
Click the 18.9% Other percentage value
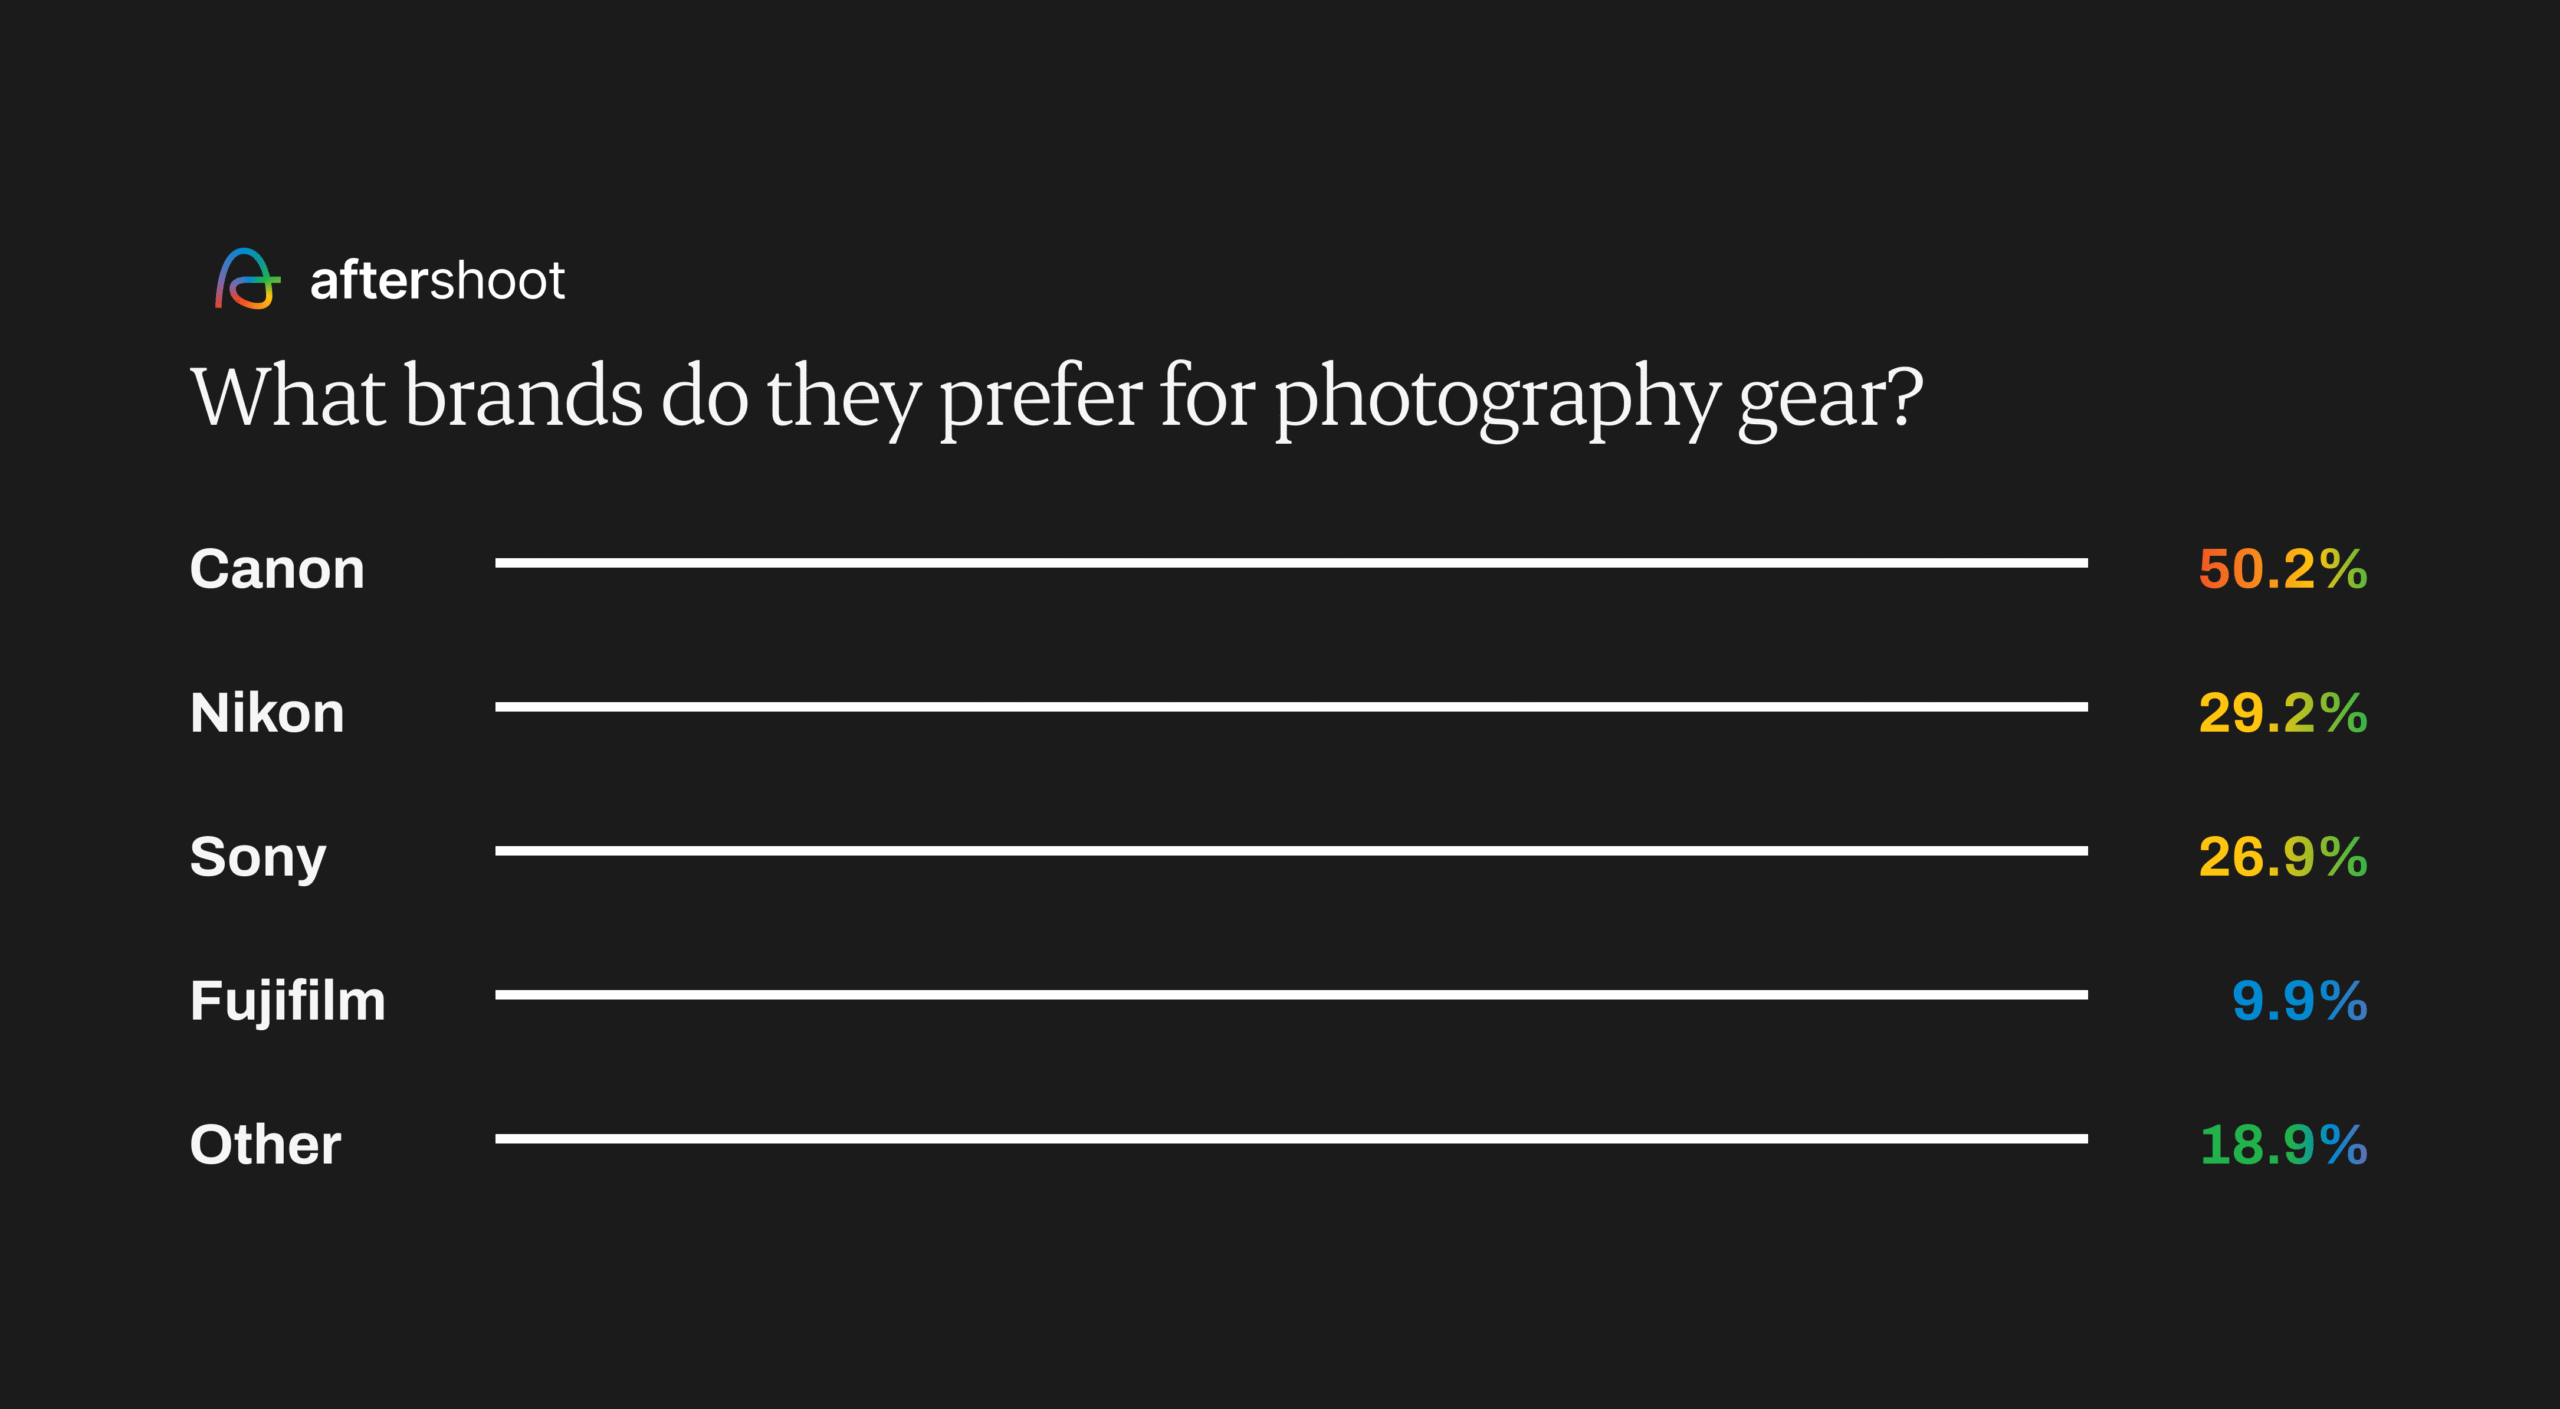(x=2283, y=1145)
